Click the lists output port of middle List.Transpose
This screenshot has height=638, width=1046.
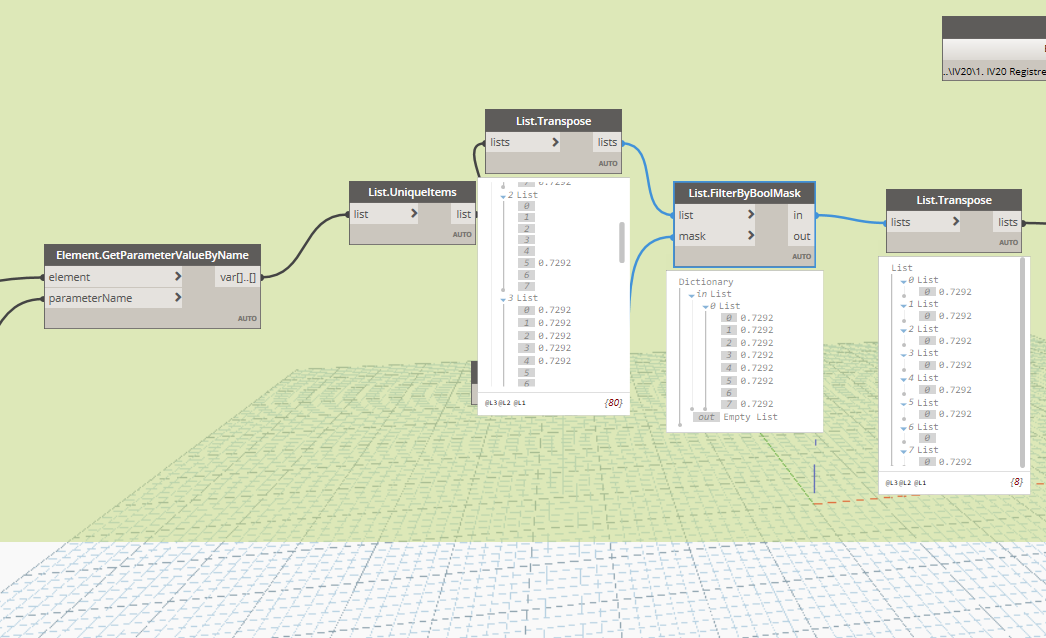click(x=607, y=142)
